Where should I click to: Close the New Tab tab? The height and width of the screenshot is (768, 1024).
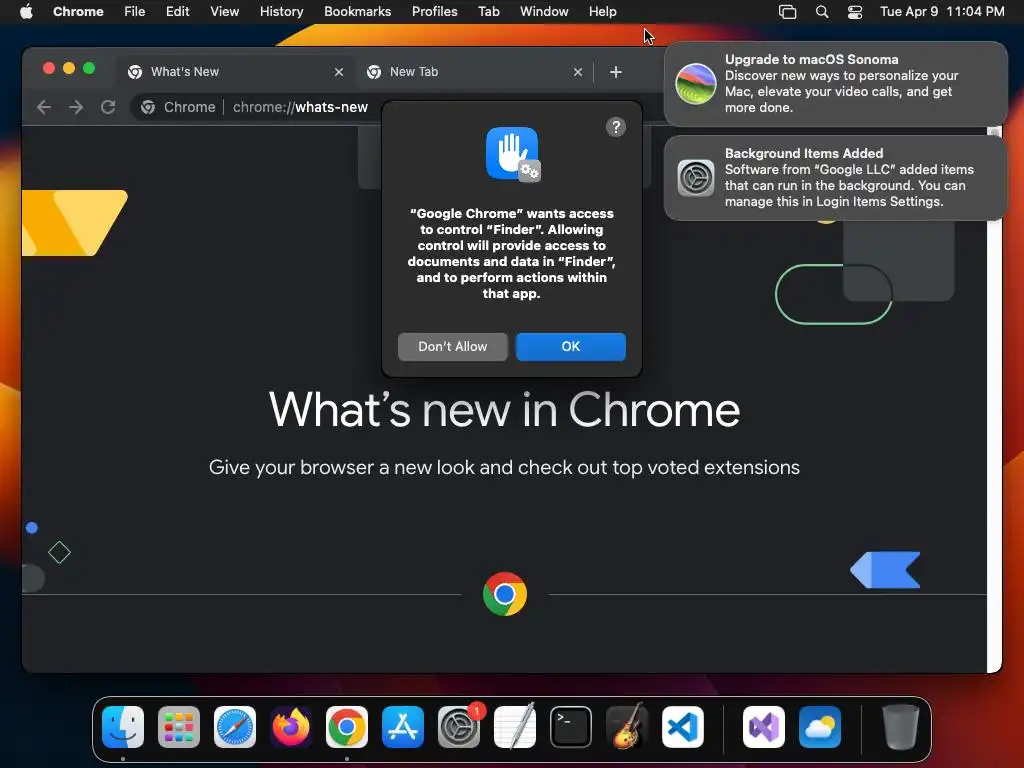[x=577, y=72]
